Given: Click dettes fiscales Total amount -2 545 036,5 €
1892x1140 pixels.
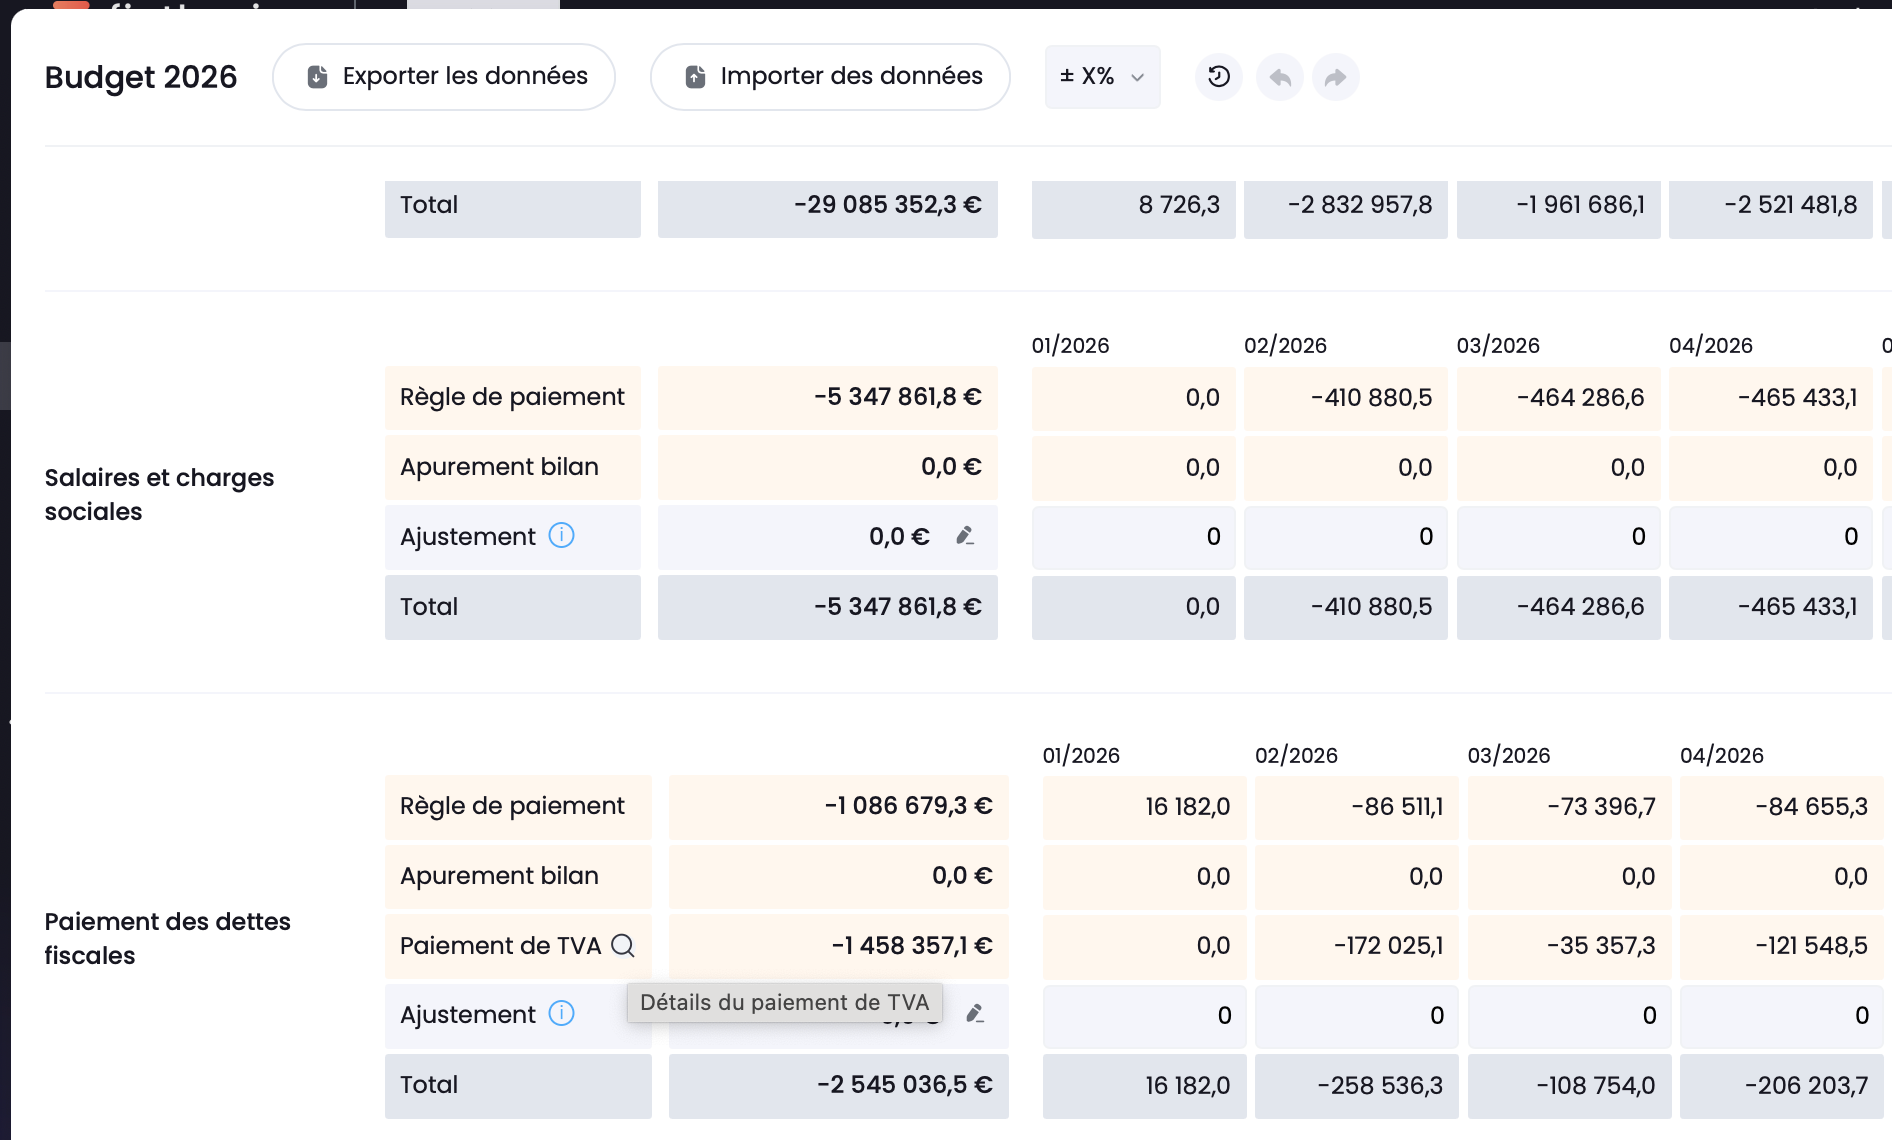Looking at the screenshot, I should pos(839,1086).
